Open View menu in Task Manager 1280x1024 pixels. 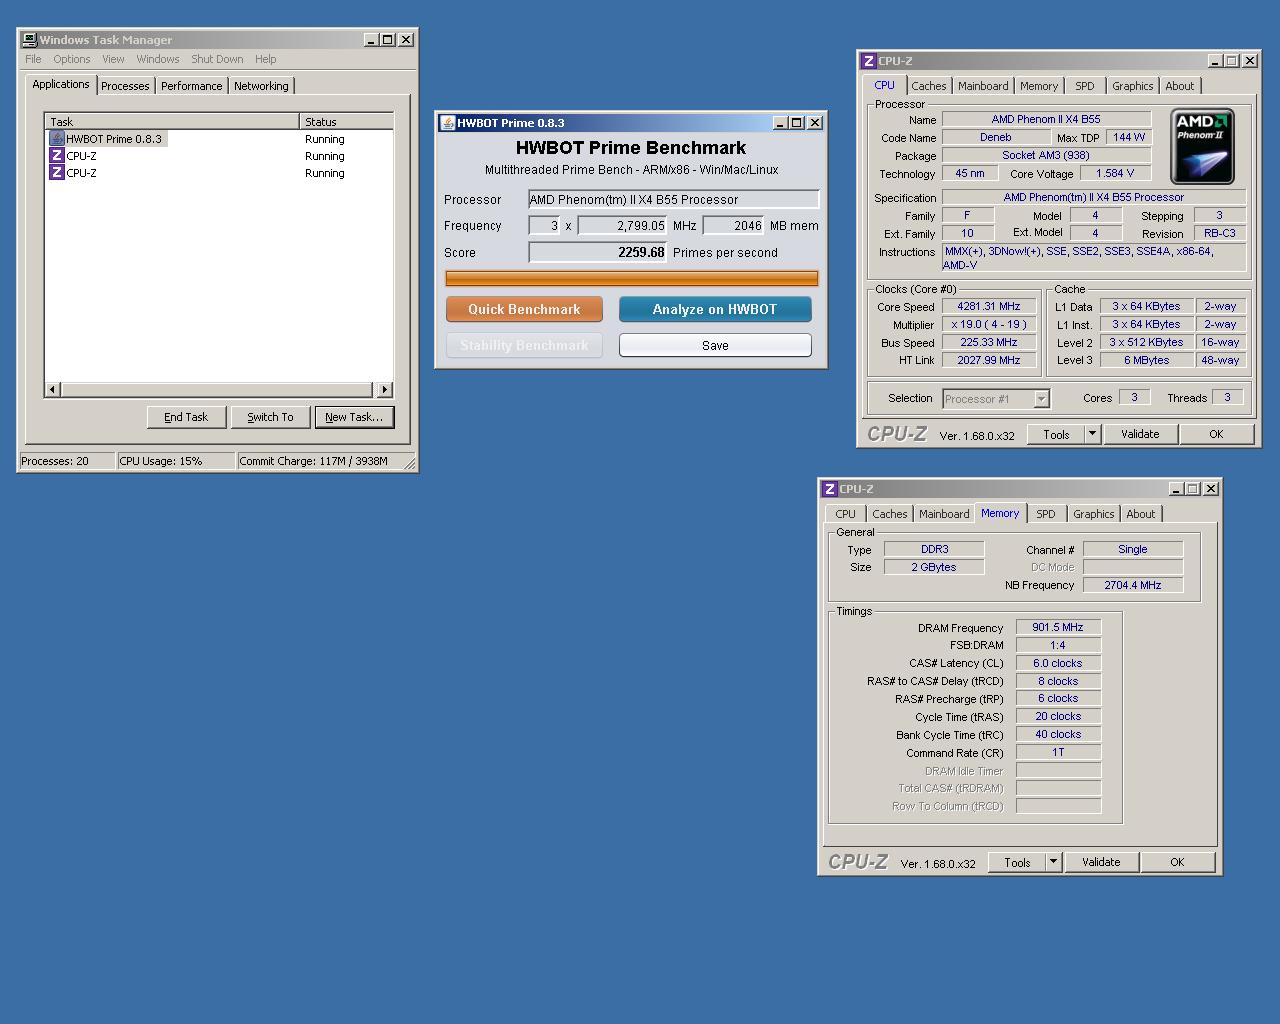coord(113,59)
